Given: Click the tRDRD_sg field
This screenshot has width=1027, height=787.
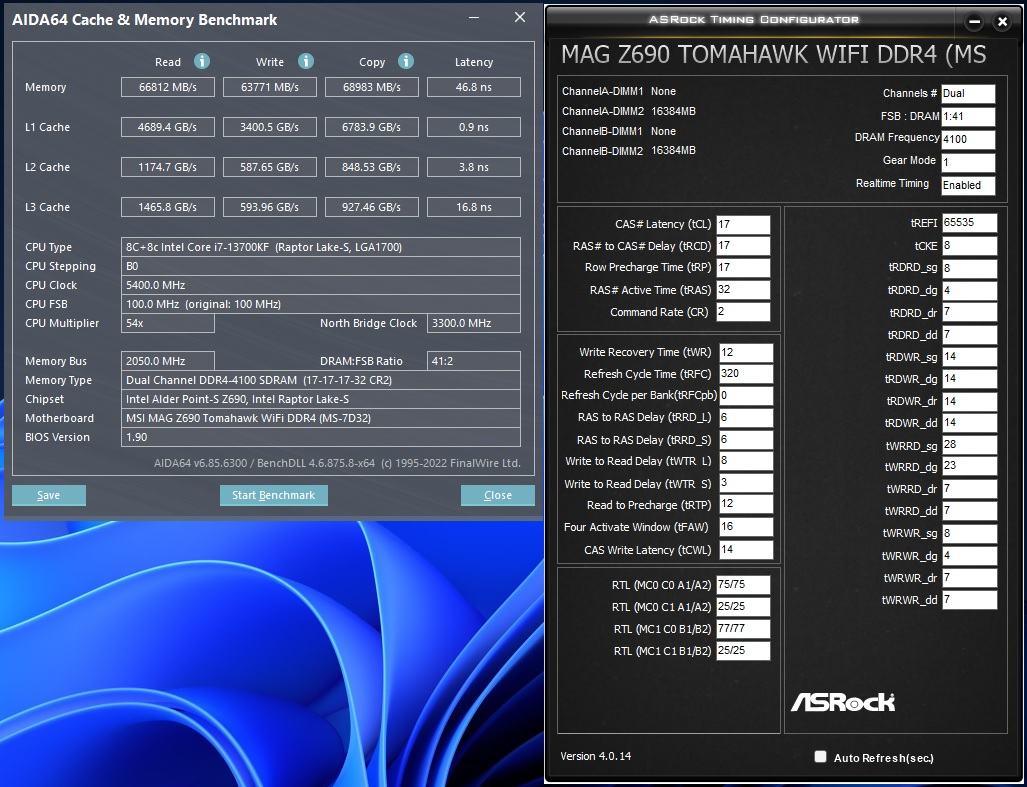Looking at the screenshot, I should click(x=969, y=268).
